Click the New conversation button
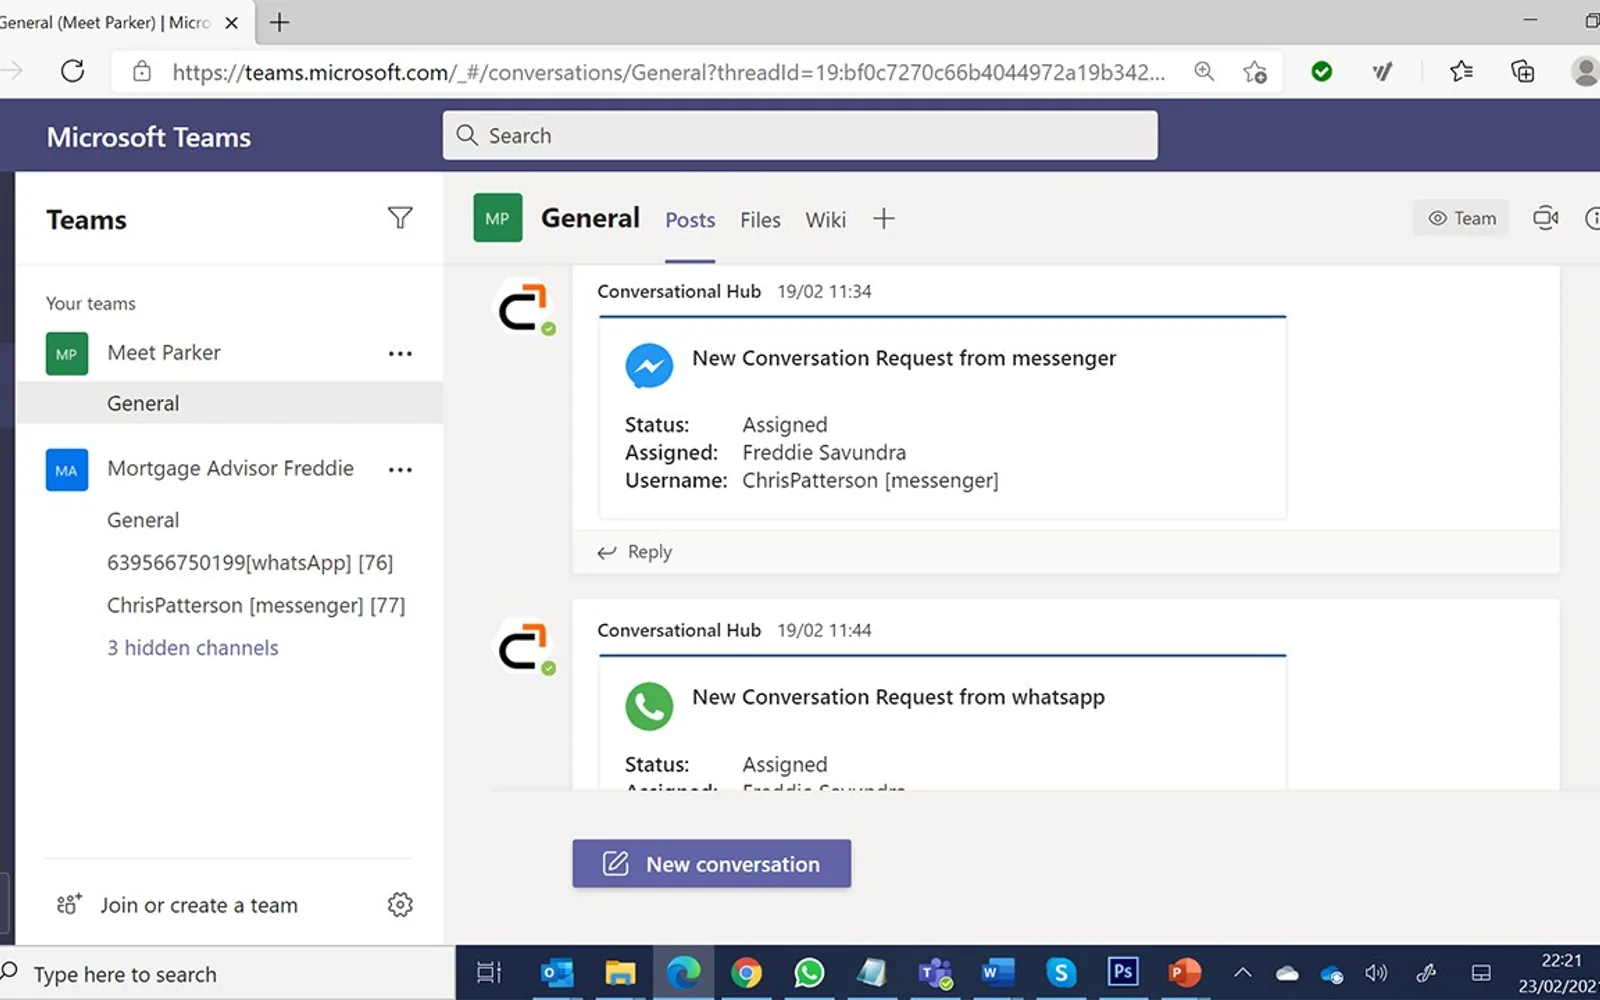The width and height of the screenshot is (1600, 1000). coord(712,864)
